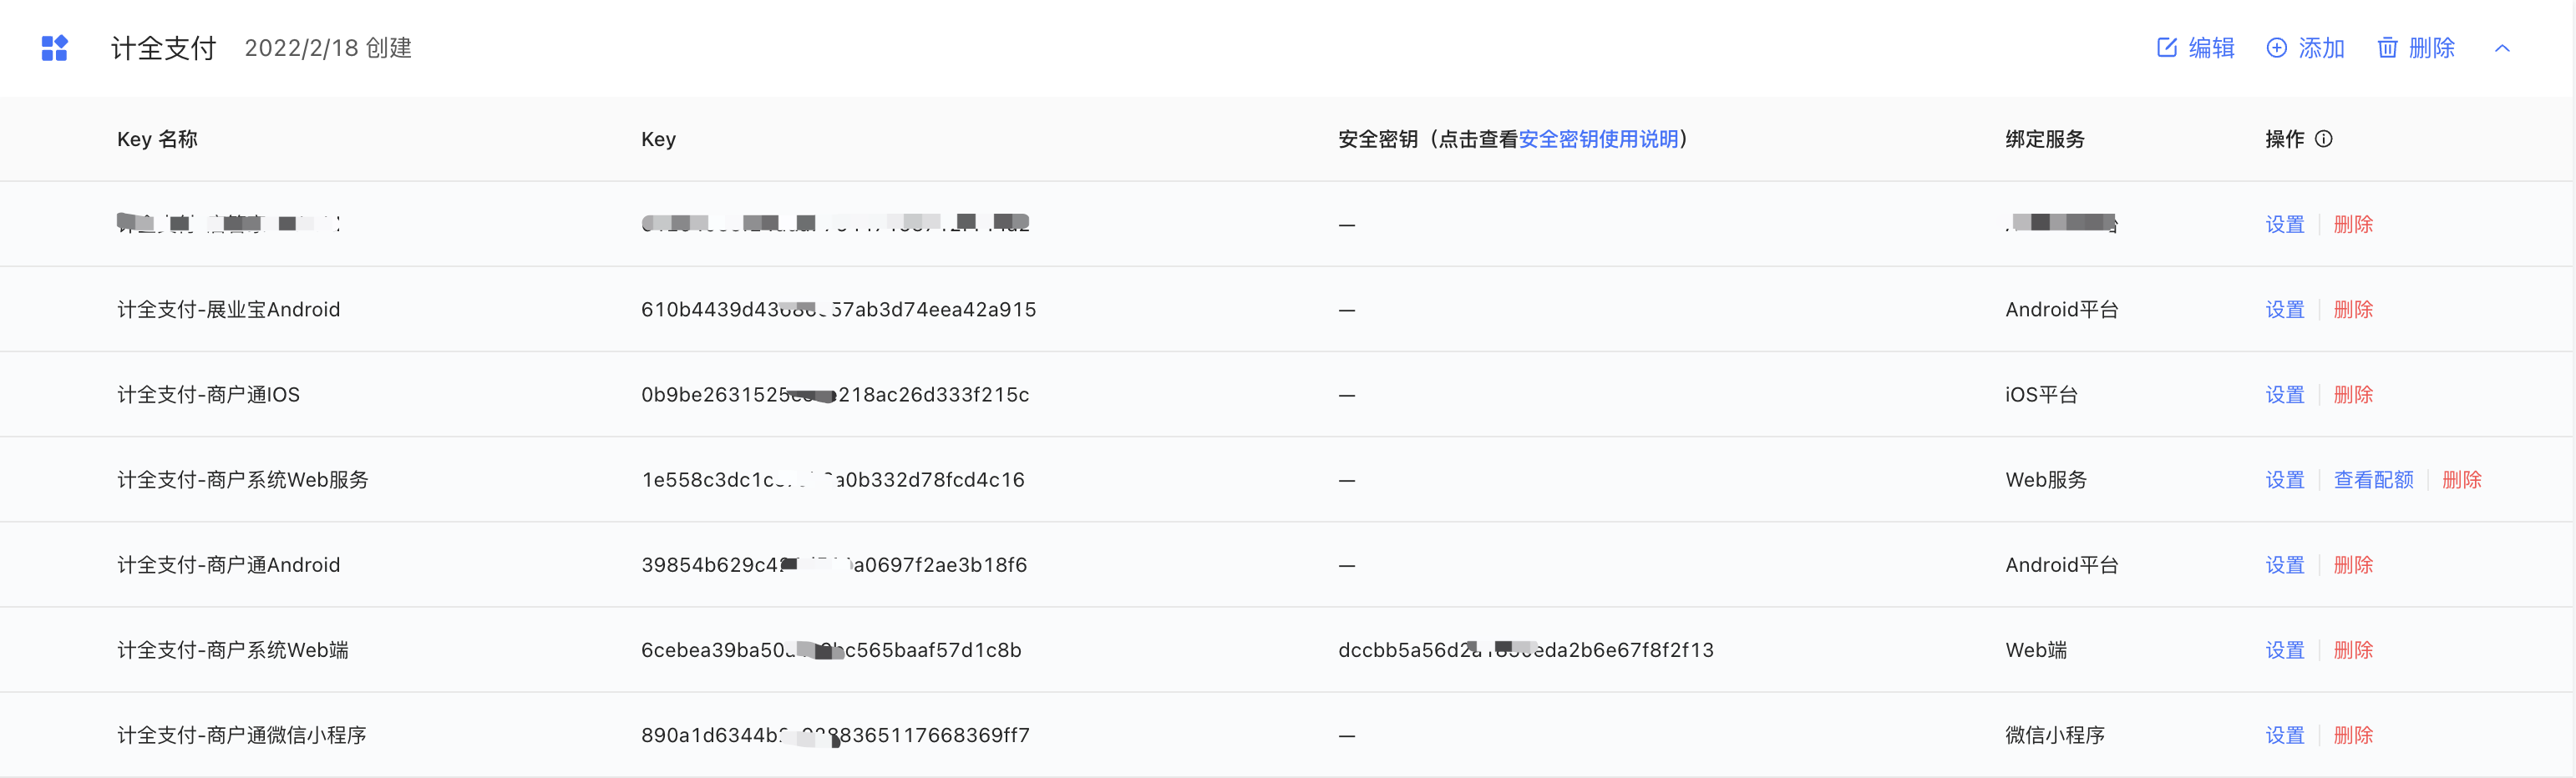Delete the 计全支付-商户系统Web服务 key
The width and height of the screenshot is (2576, 778).
[x=2461, y=480]
